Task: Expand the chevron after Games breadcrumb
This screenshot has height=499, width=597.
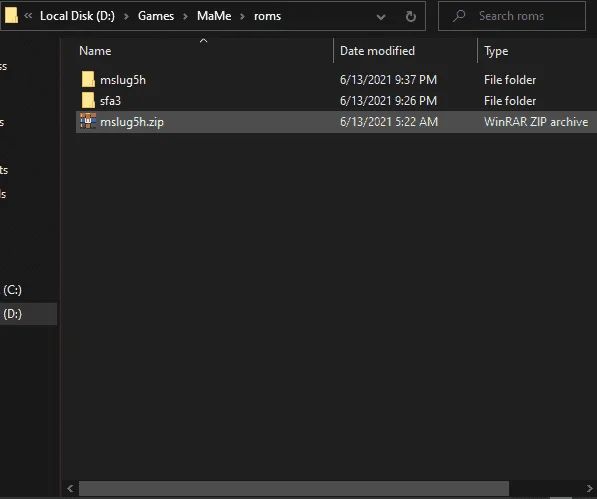Action: [185, 16]
